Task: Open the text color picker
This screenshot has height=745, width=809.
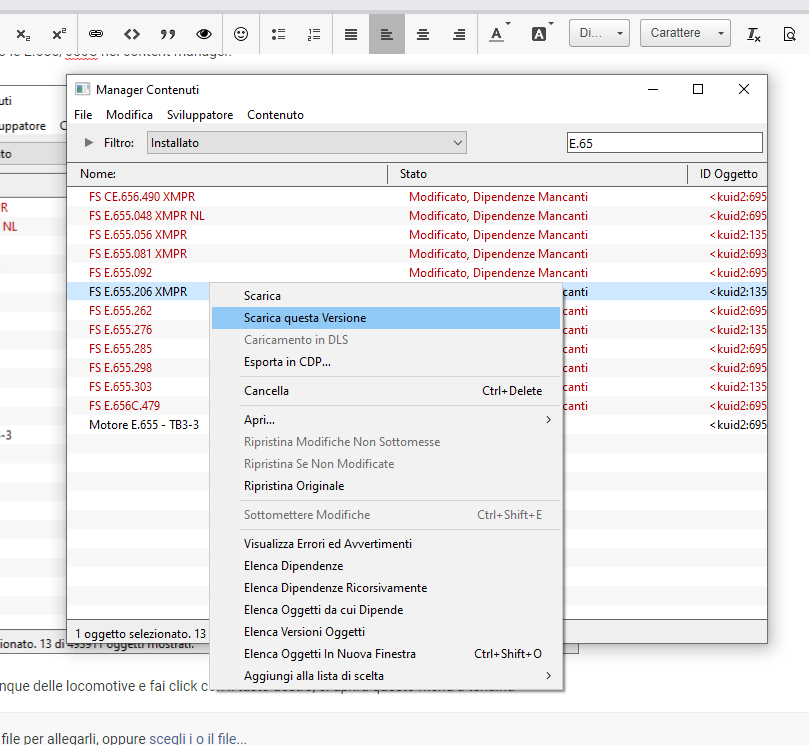Action: [x=499, y=34]
